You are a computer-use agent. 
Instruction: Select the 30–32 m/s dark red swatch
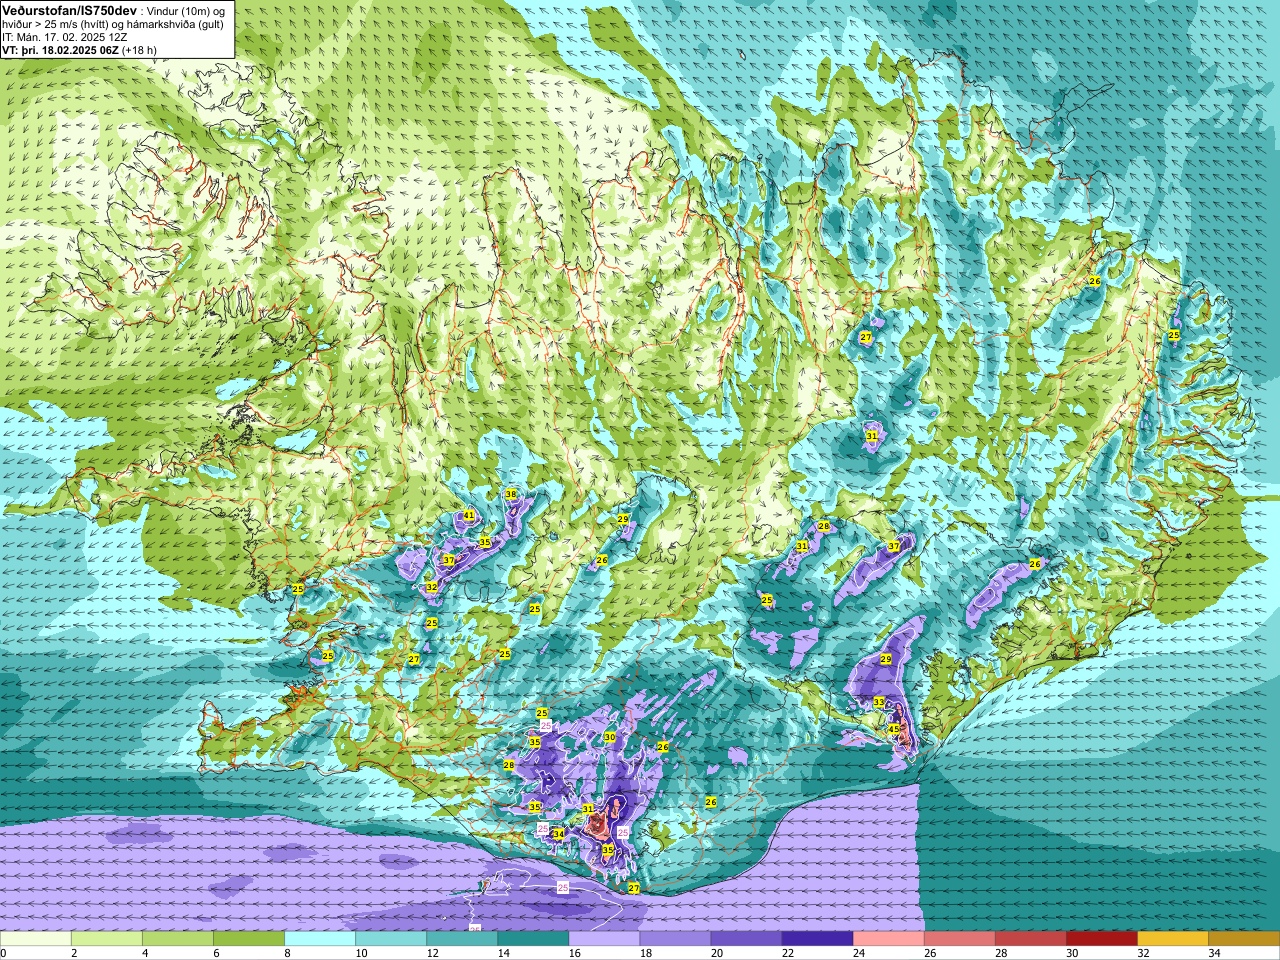1101,939
